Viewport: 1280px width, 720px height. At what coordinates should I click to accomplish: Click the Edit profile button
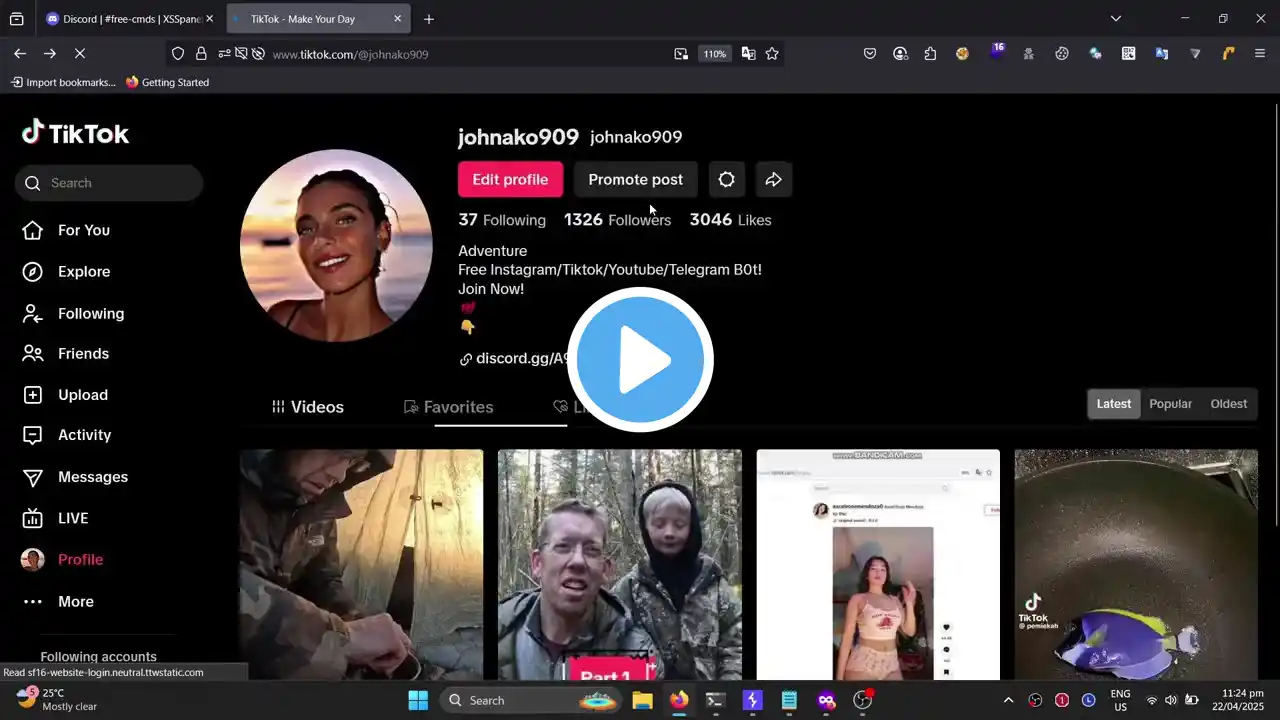coord(510,180)
